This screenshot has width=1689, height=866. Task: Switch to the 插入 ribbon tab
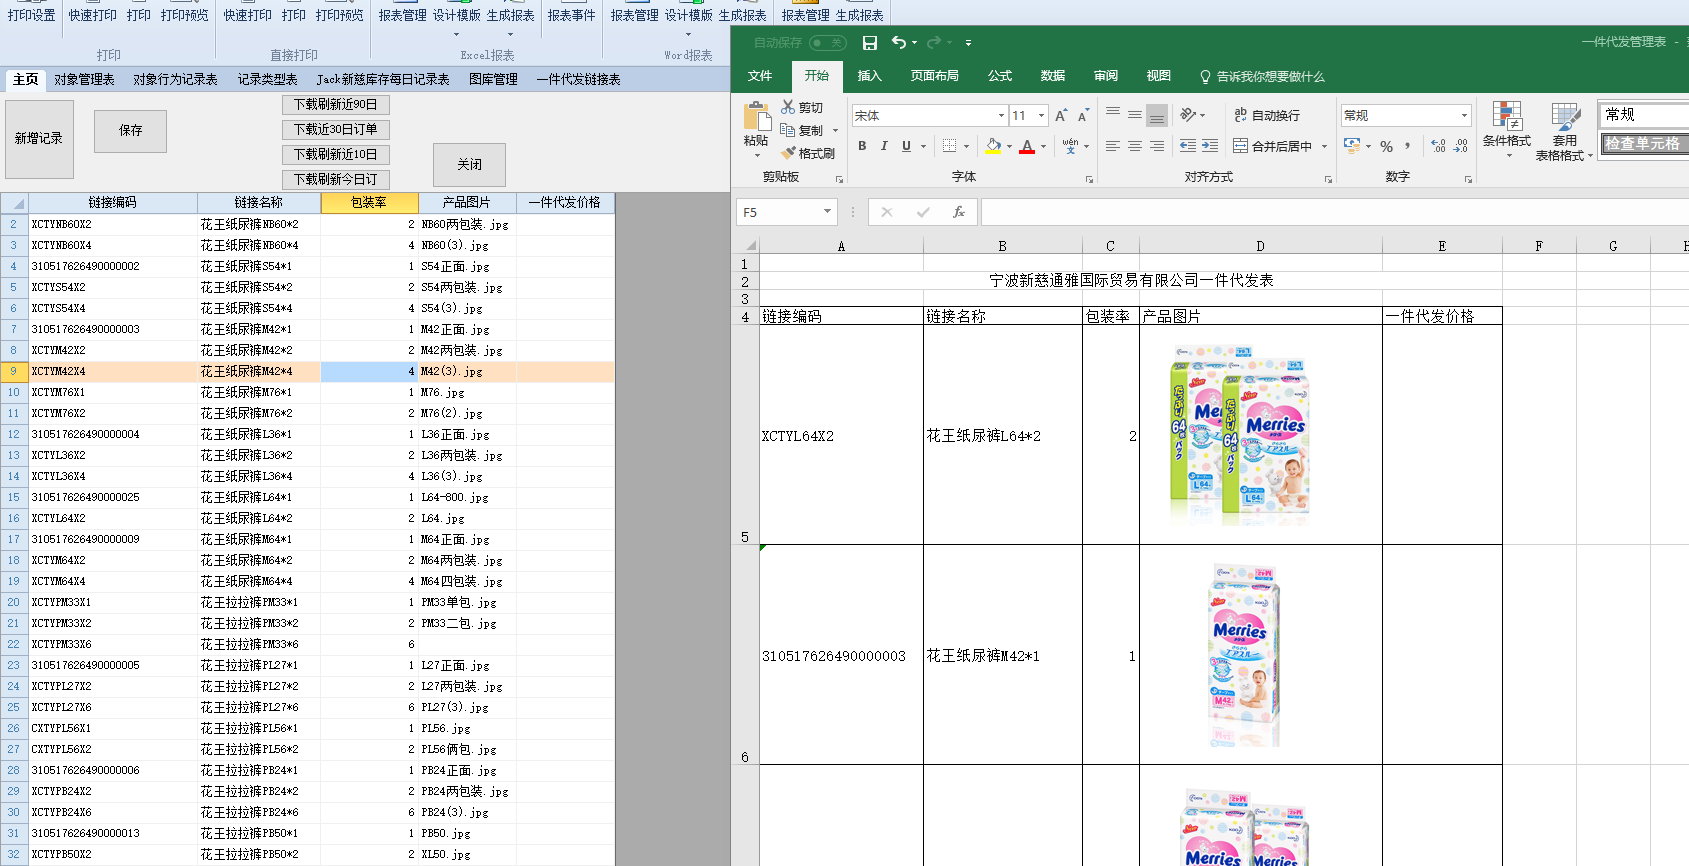(870, 76)
